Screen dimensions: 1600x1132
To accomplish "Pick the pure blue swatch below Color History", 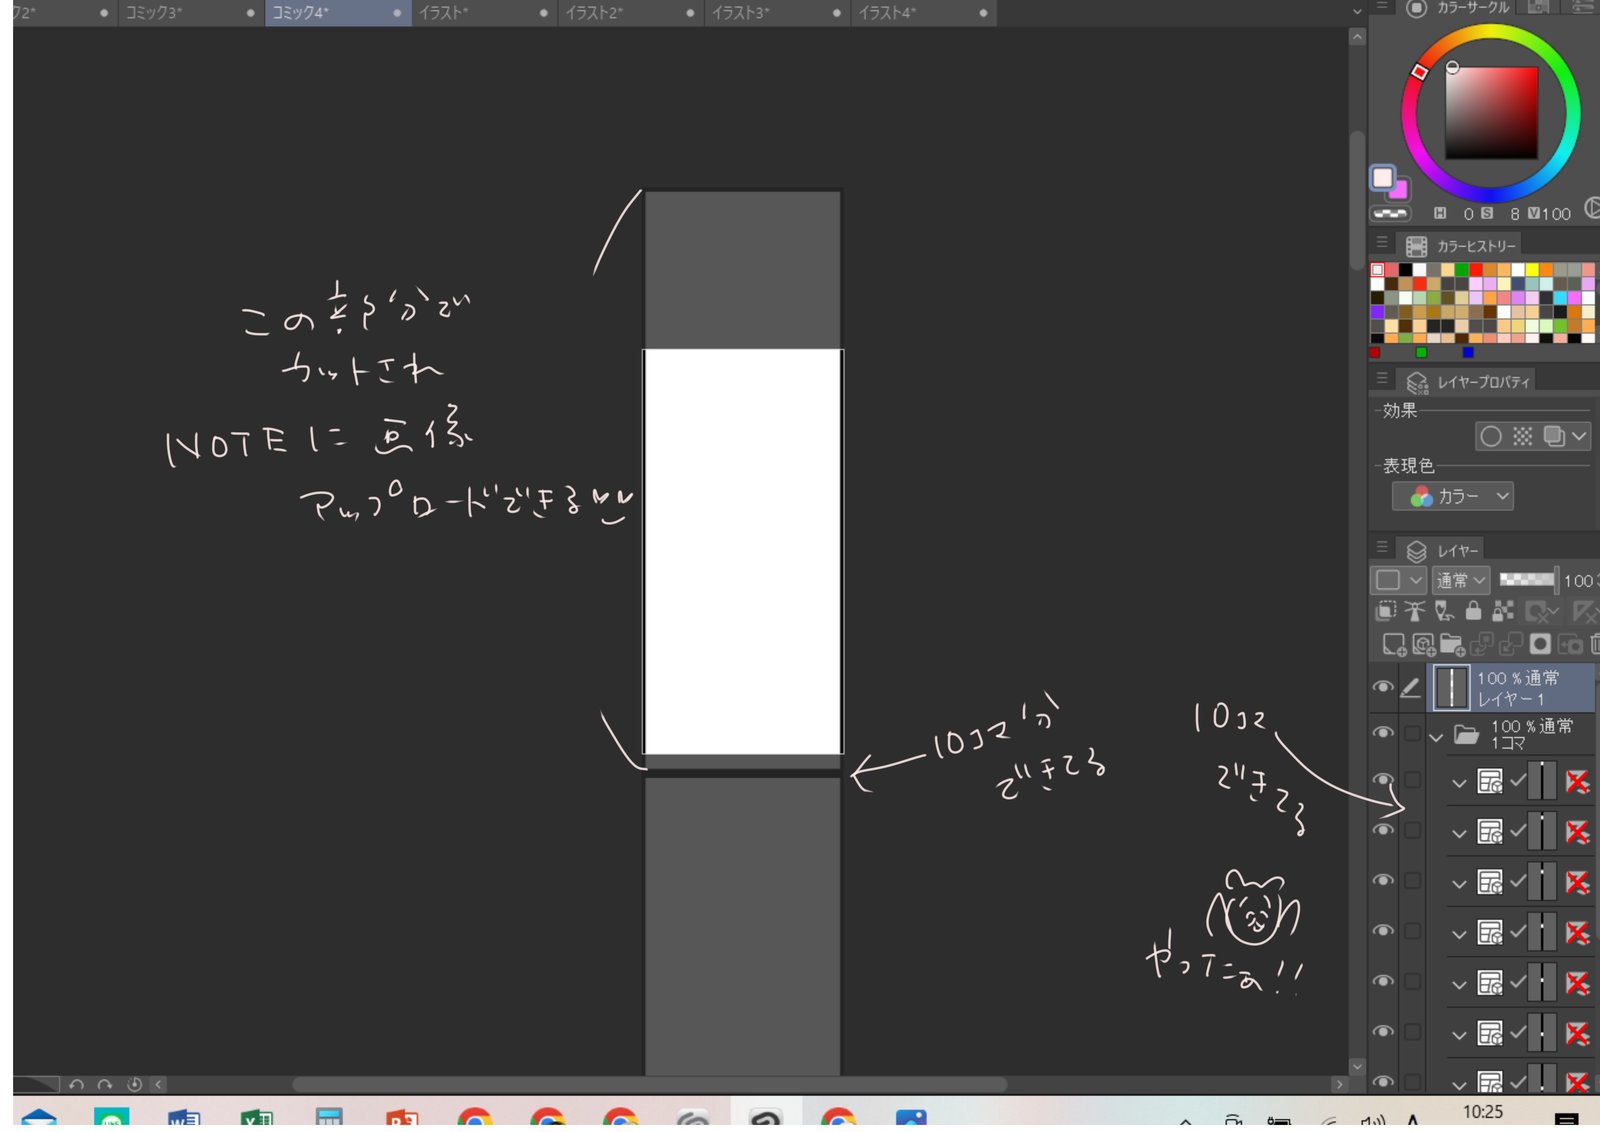I will coord(1468,352).
